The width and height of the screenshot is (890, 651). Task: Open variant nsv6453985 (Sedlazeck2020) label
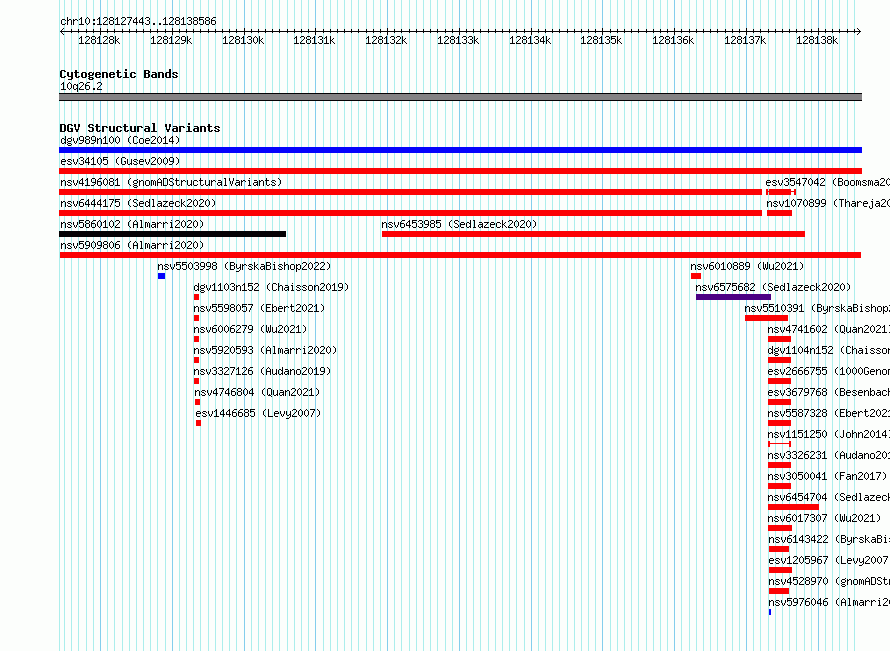(x=459, y=224)
